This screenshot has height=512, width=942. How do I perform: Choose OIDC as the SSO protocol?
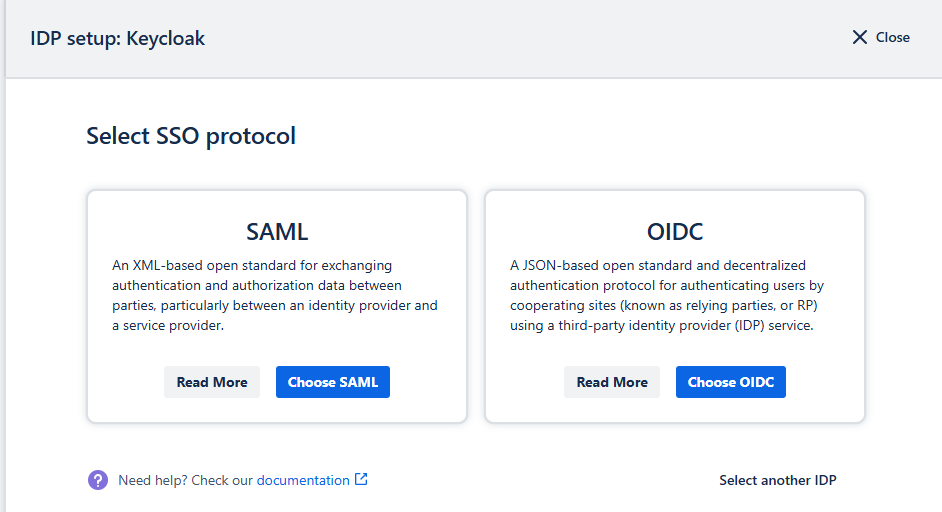point(731,382)
